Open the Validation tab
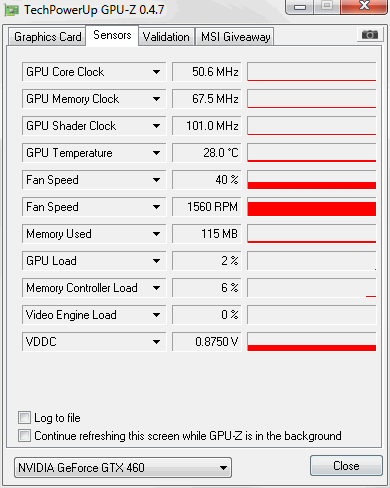This screenshot has height=488, width=390. [166, 37]
